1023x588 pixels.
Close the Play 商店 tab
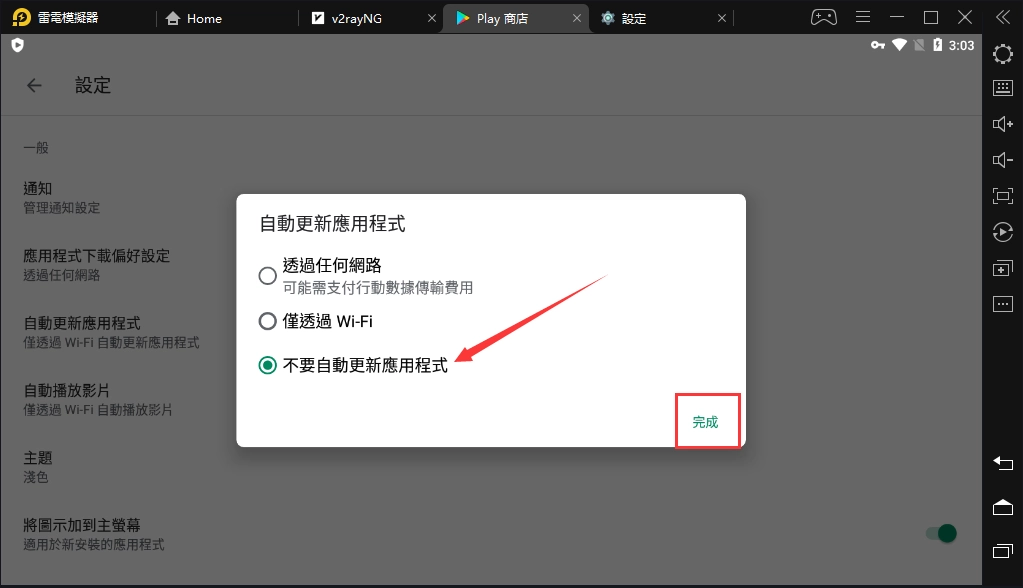577,18
